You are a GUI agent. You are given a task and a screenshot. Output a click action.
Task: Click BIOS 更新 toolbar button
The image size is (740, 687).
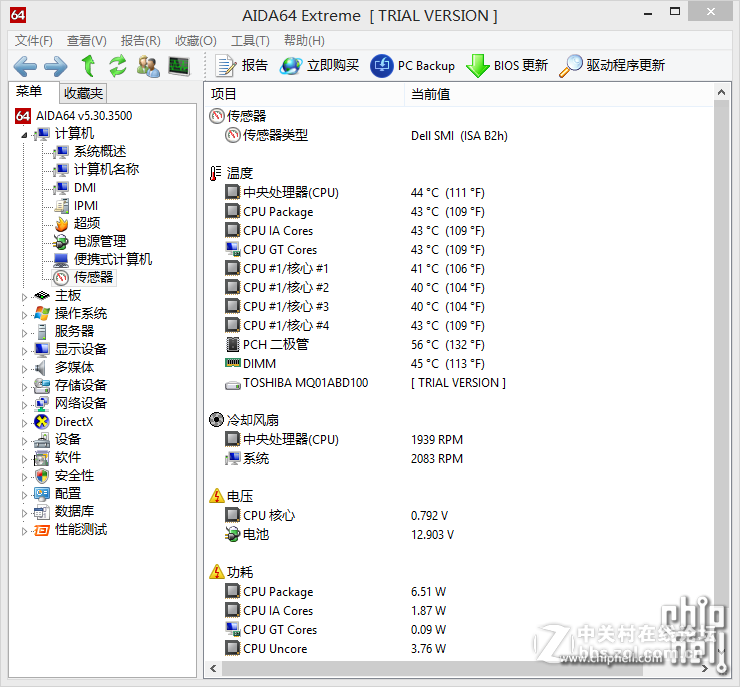507,66
